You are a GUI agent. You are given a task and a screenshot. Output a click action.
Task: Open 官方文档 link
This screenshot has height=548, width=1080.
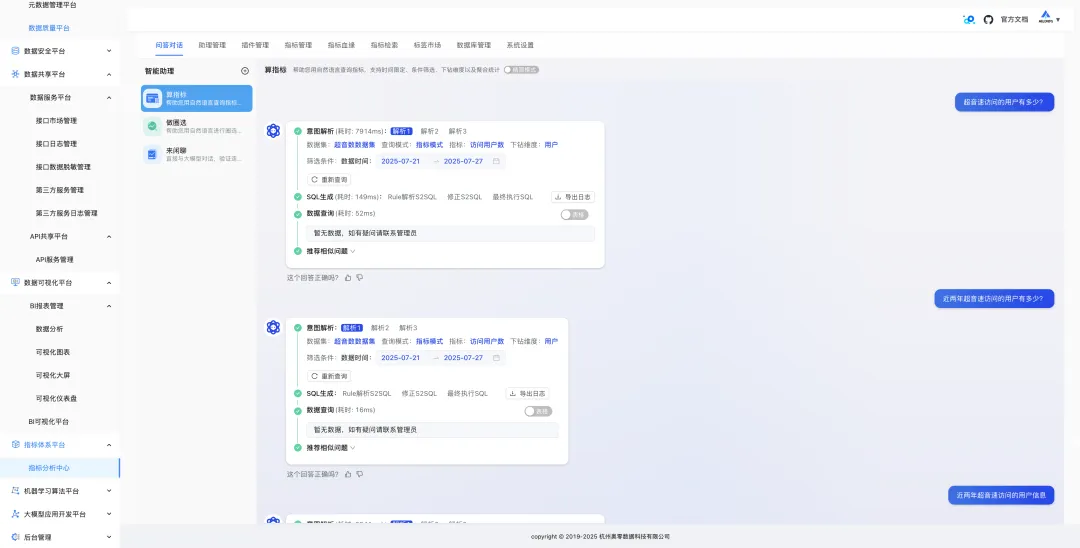pos(1014,19)
